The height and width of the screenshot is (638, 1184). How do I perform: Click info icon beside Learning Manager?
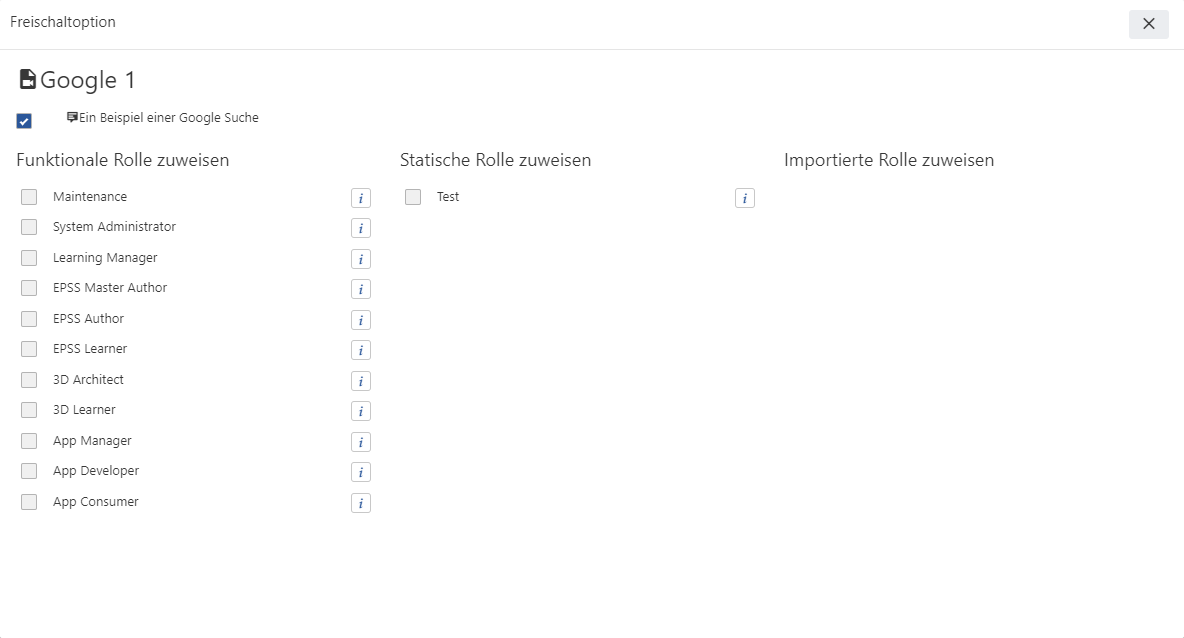[x=361, y=259]
